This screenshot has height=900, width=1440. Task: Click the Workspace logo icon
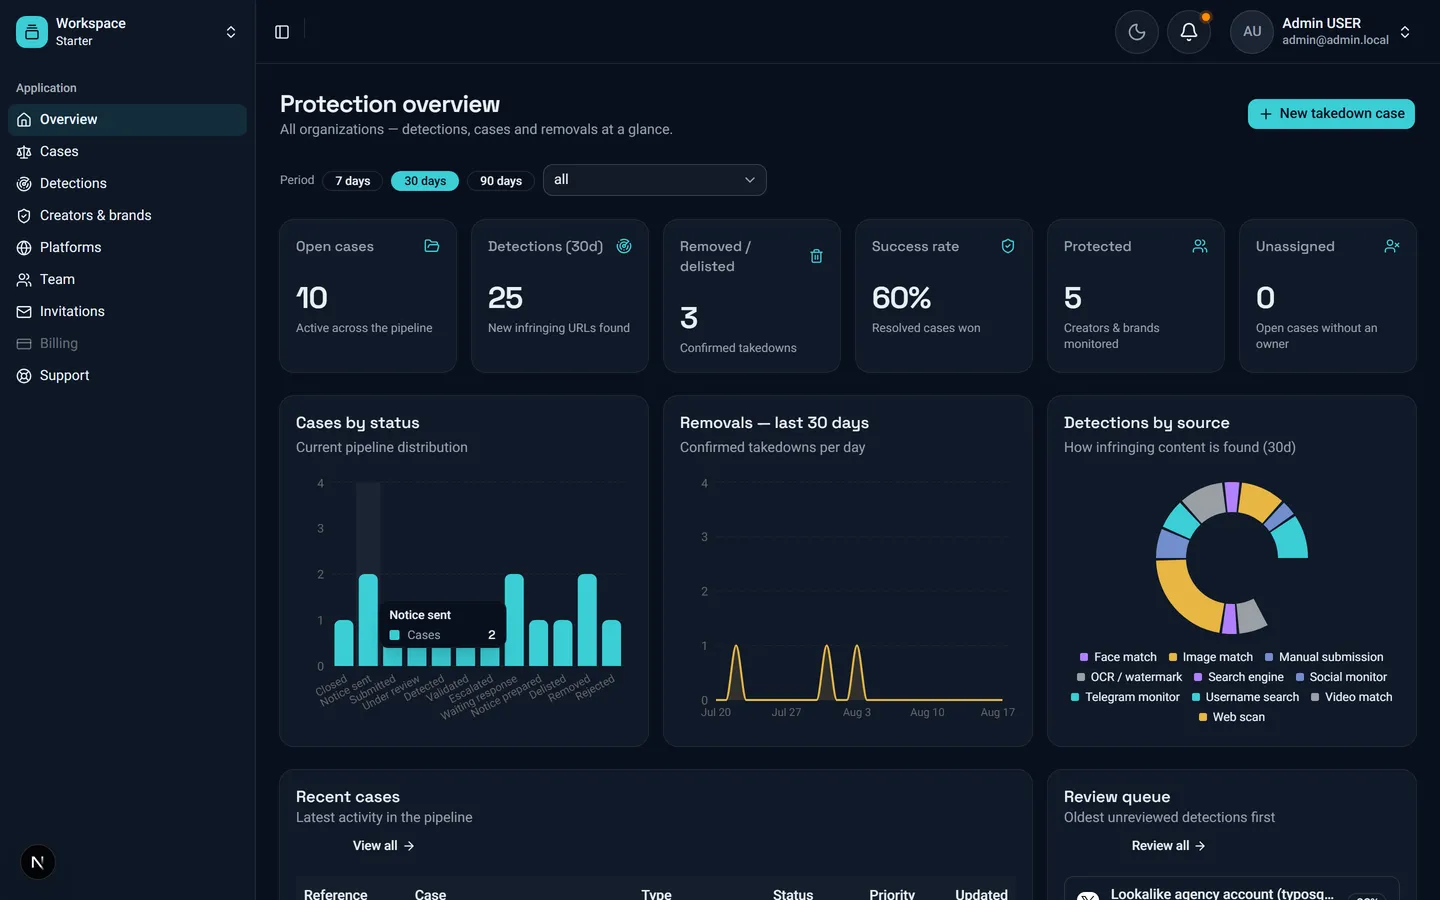32,32
